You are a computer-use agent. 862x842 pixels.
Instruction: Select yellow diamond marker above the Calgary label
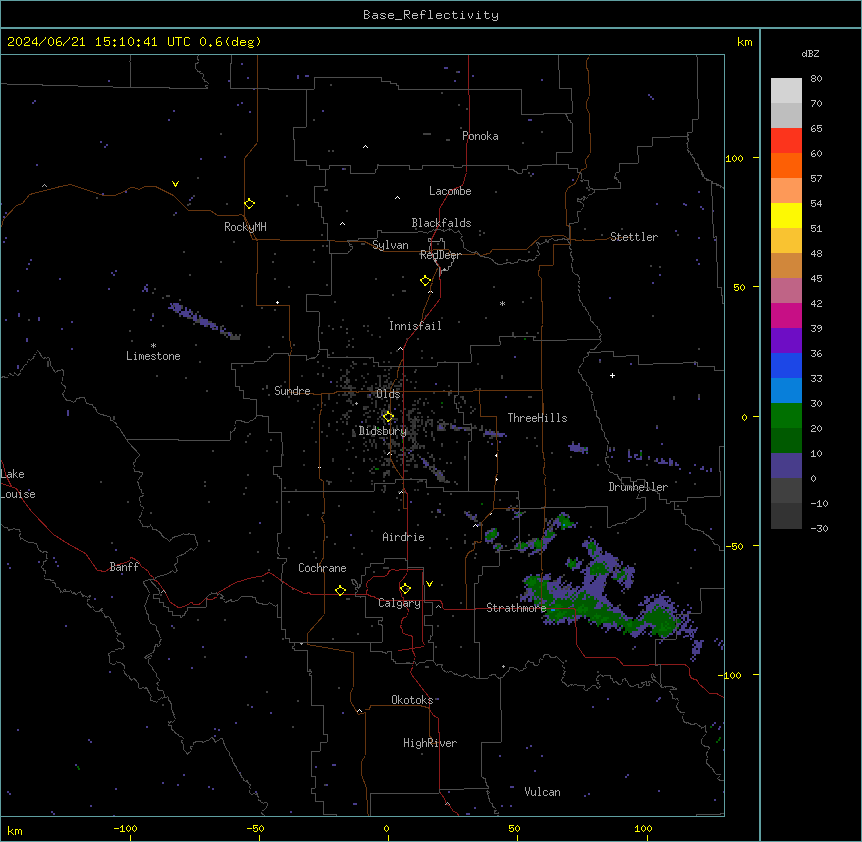(x=405, y=589)
